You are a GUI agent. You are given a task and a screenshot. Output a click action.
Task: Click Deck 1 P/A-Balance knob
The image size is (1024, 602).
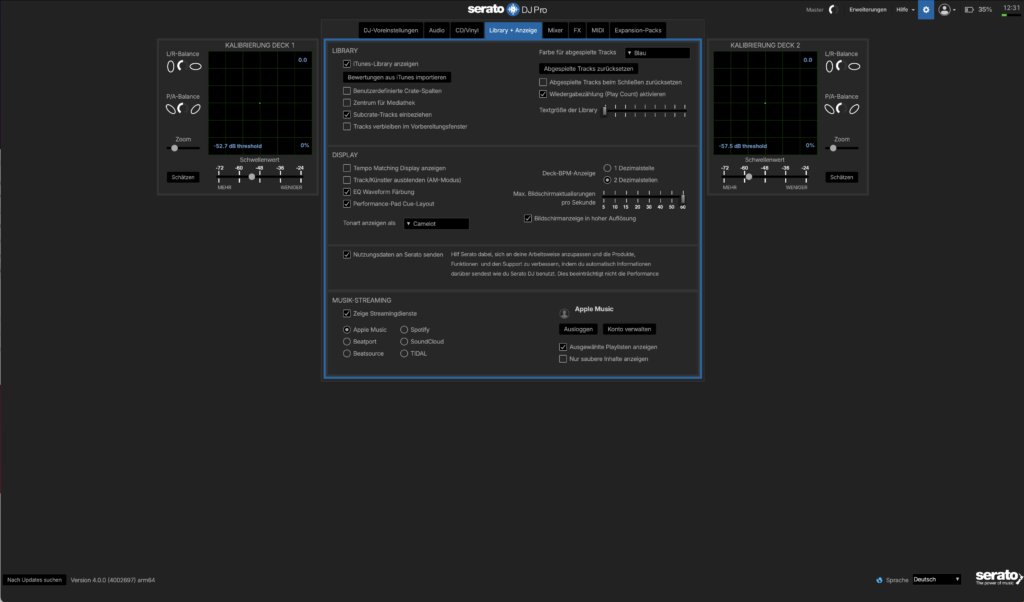(x=182, y=109)
